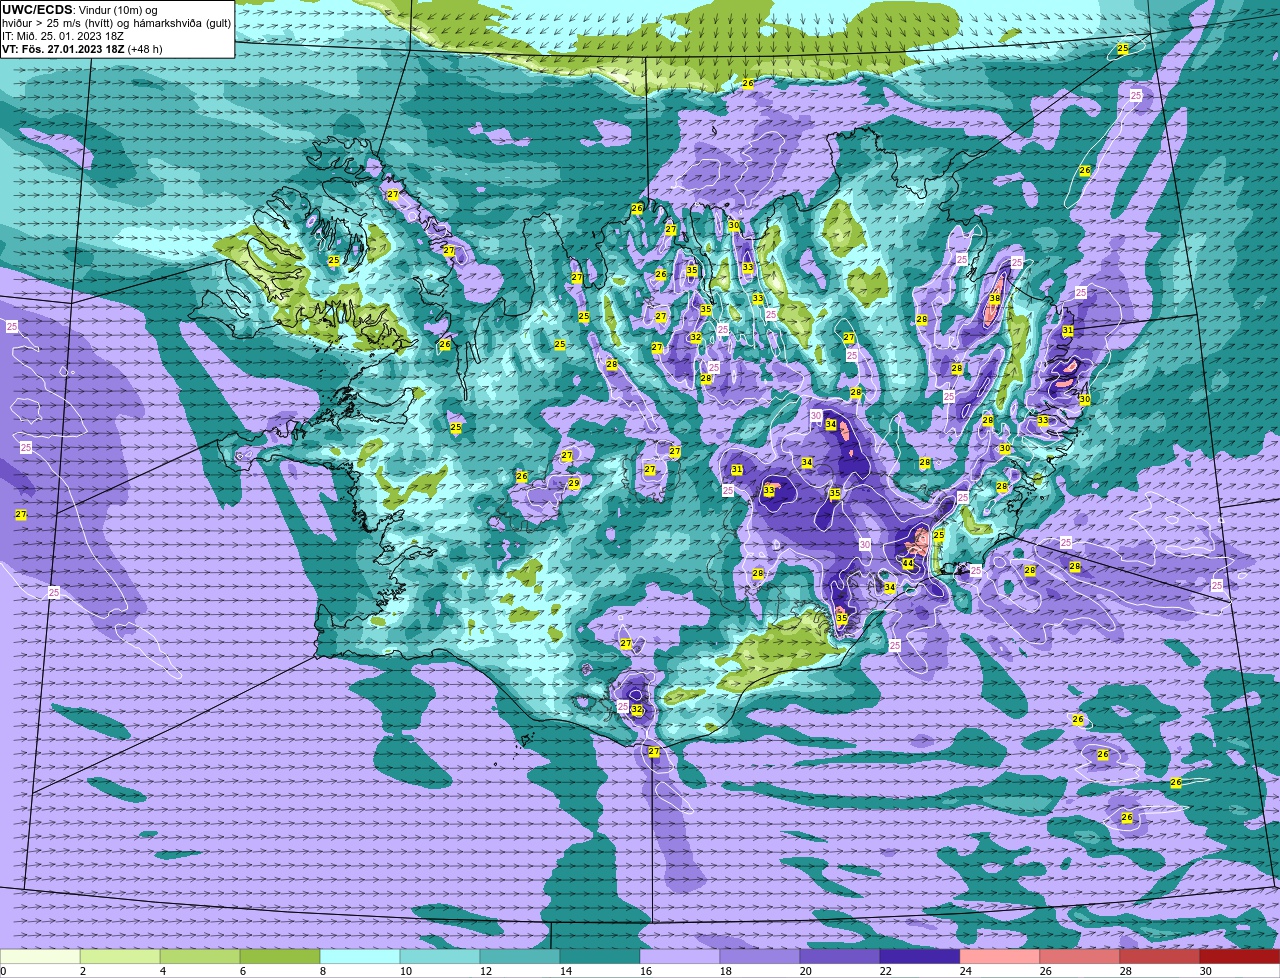Click the 10–12 m/s light teal legend swatch

coord(440,957)
